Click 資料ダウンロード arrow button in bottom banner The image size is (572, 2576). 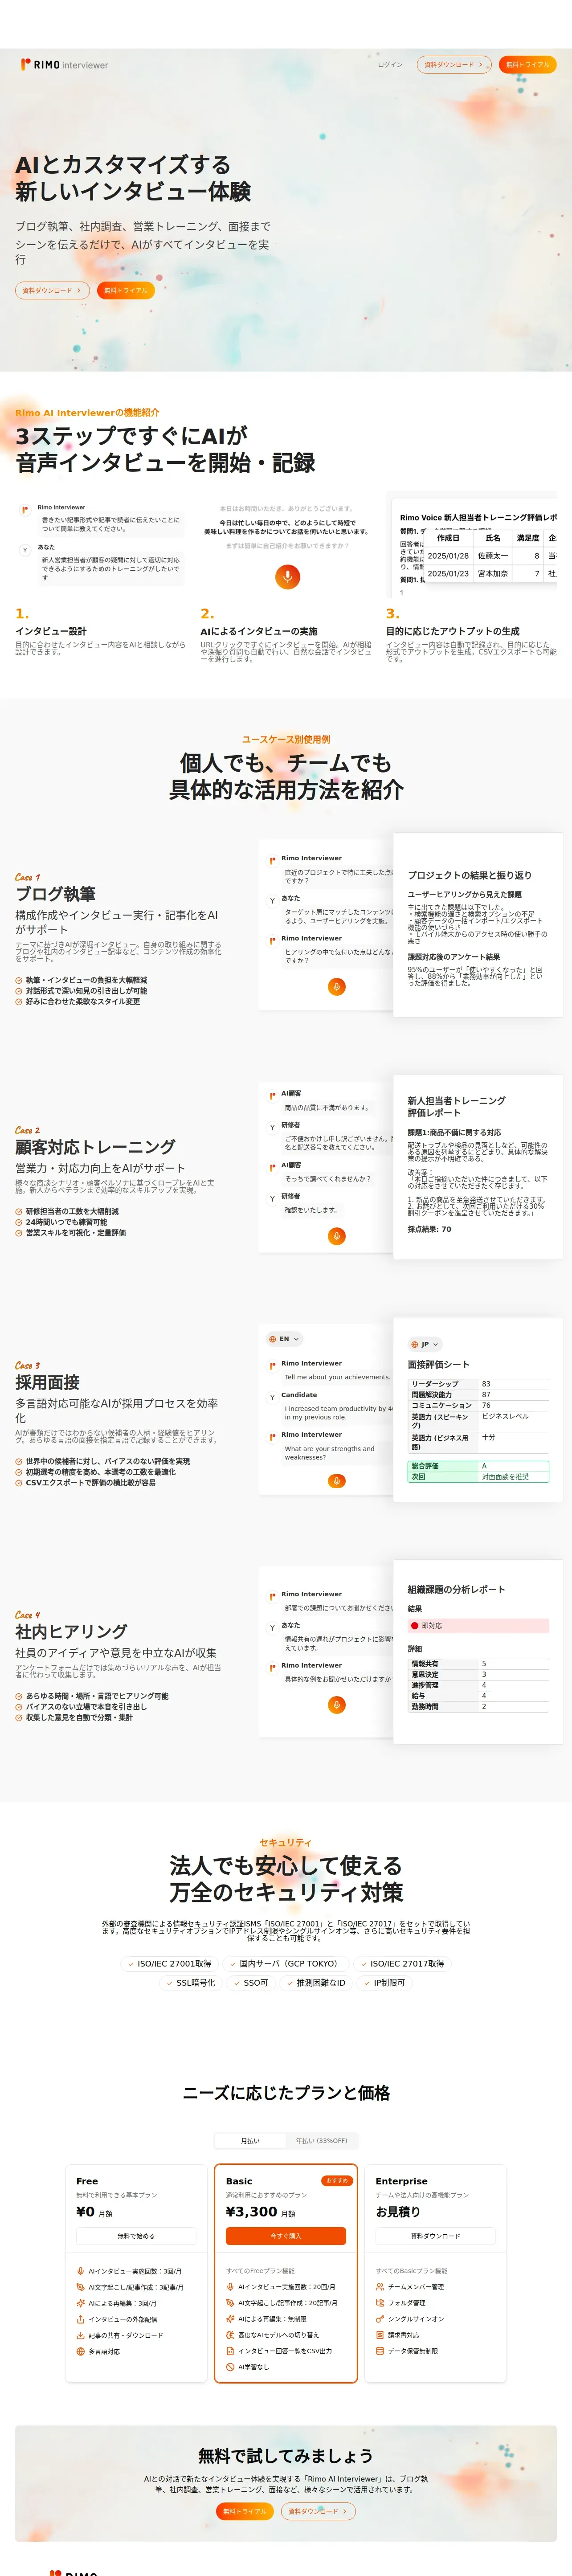click(x=318, y=2511)
